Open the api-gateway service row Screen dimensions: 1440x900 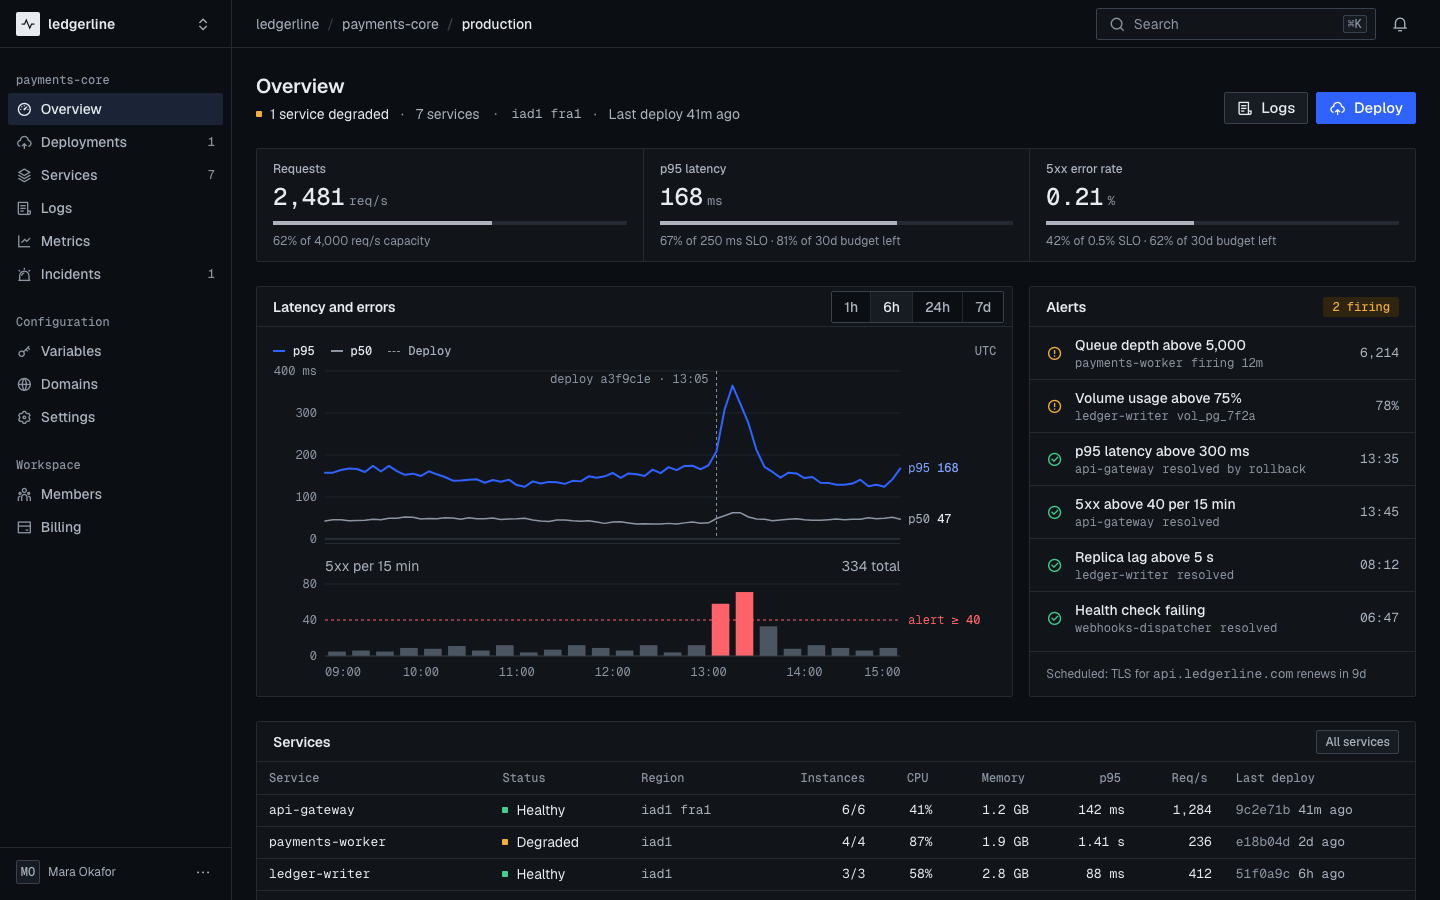pyautogui.click(x=836, y=810)
